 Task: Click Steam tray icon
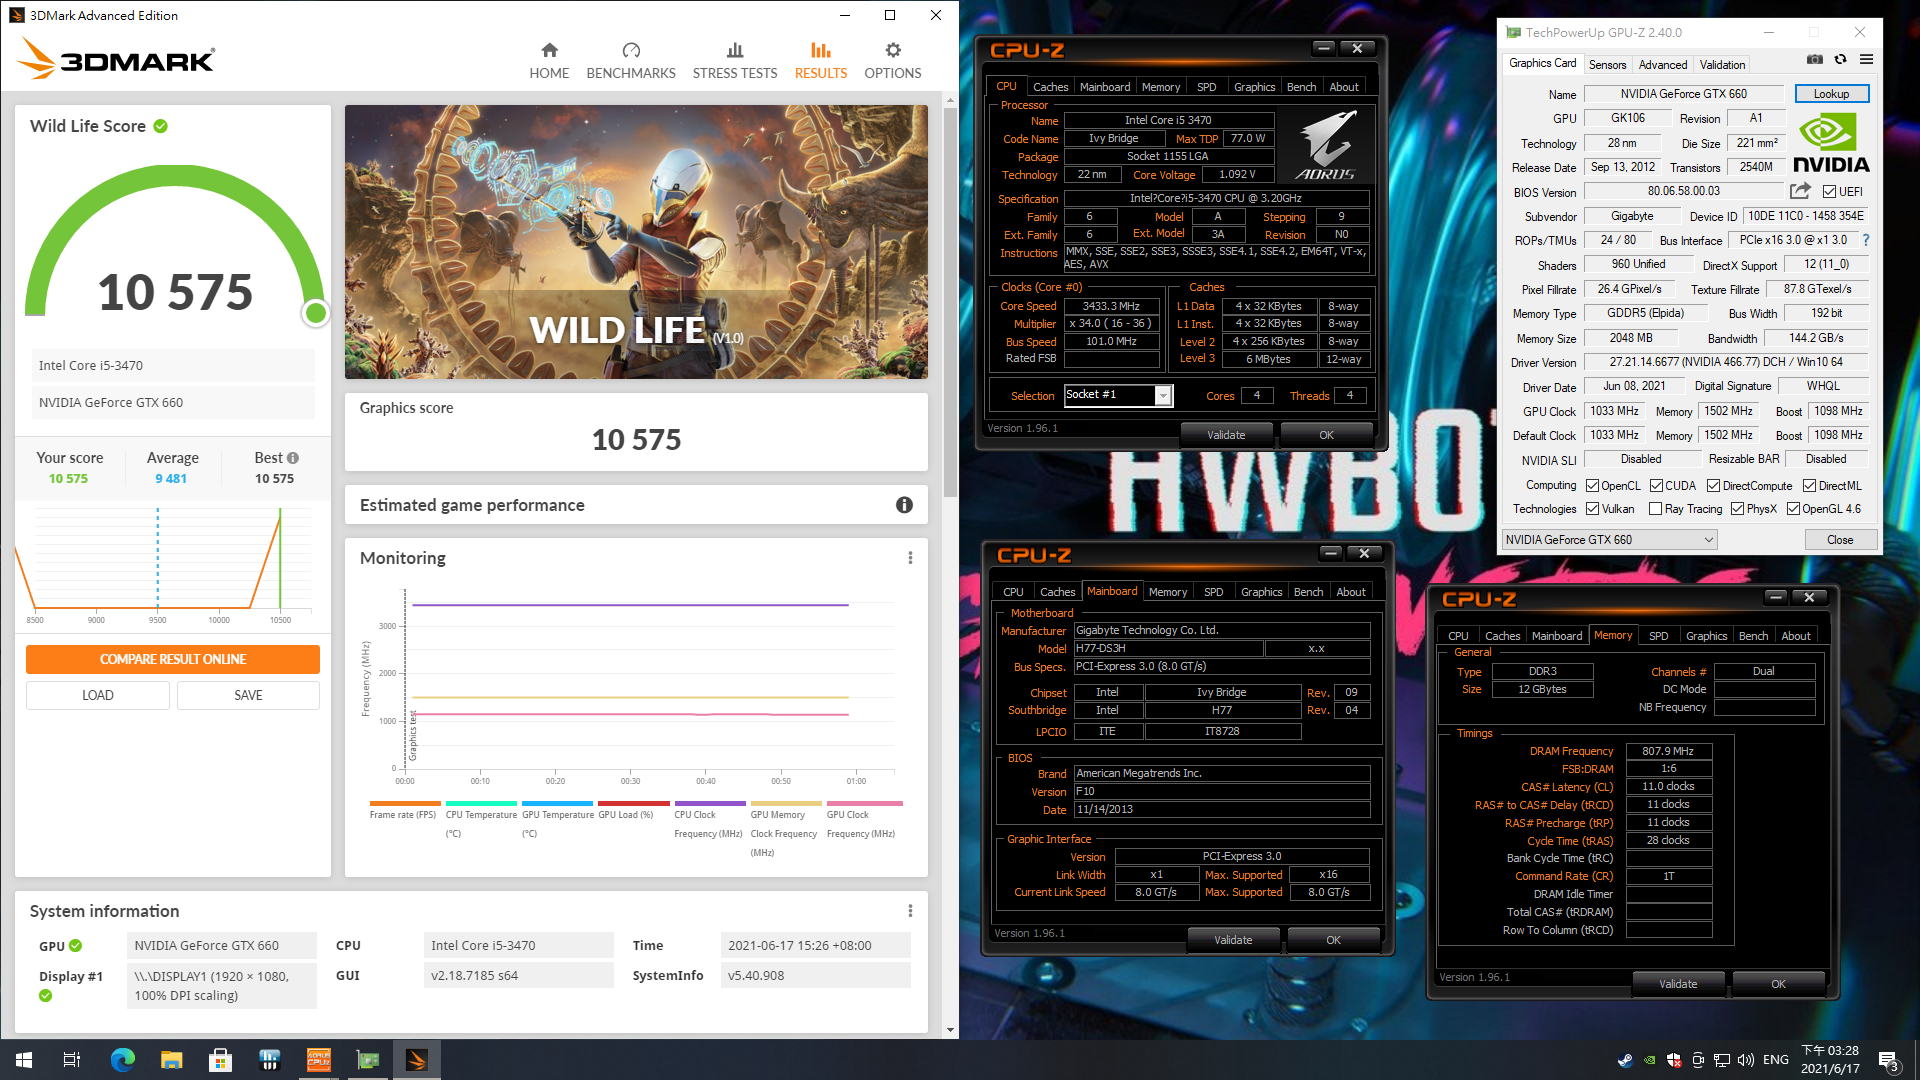point(1625,1060)
